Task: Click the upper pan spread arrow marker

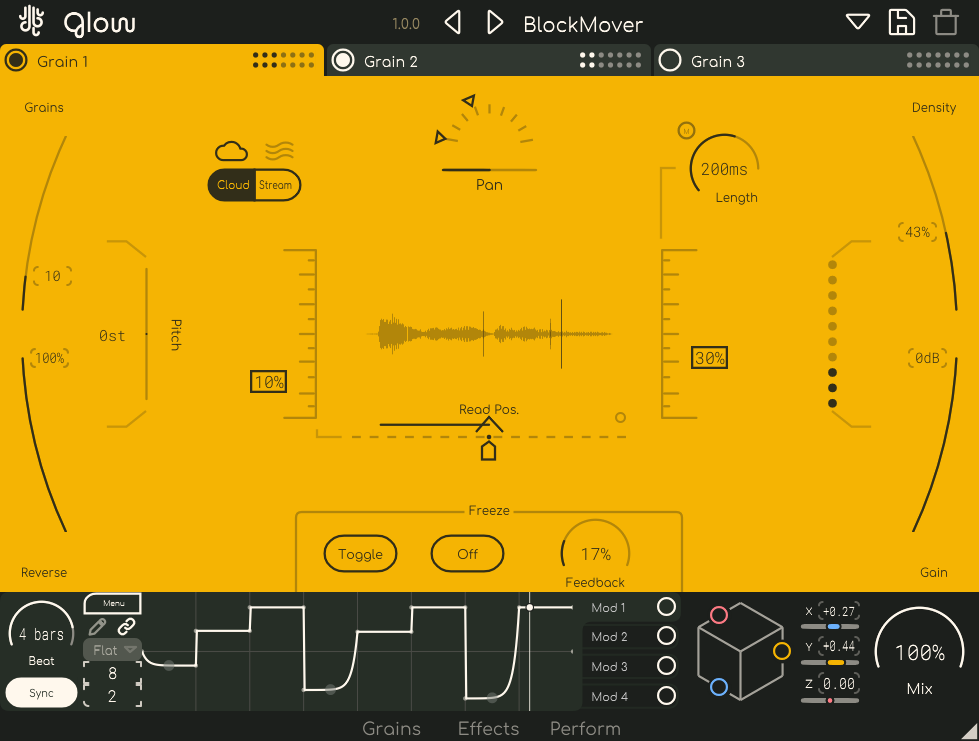Action: (x=469, y=100)
